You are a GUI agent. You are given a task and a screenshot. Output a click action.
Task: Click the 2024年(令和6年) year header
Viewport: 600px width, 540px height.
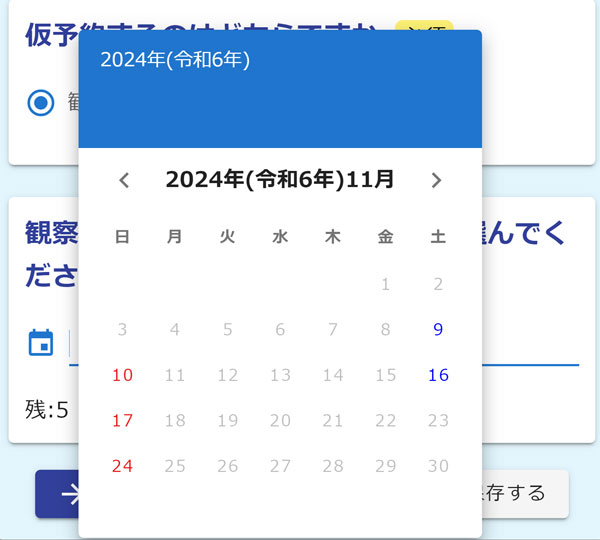[x=175, y=60]
